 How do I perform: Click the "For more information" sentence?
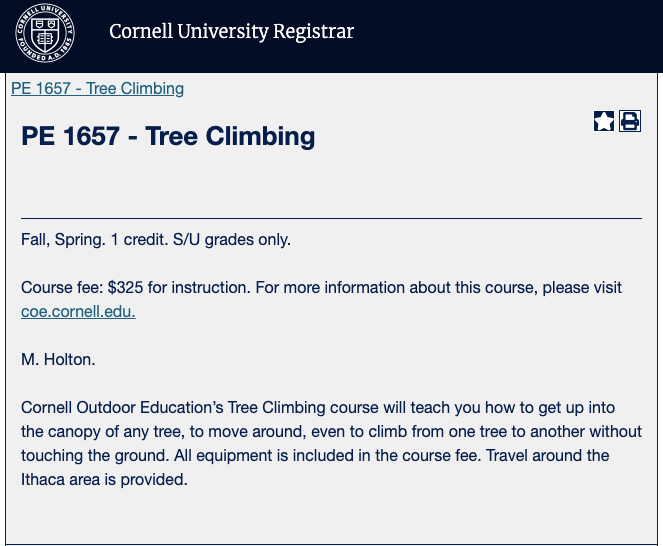pos(400,288)
